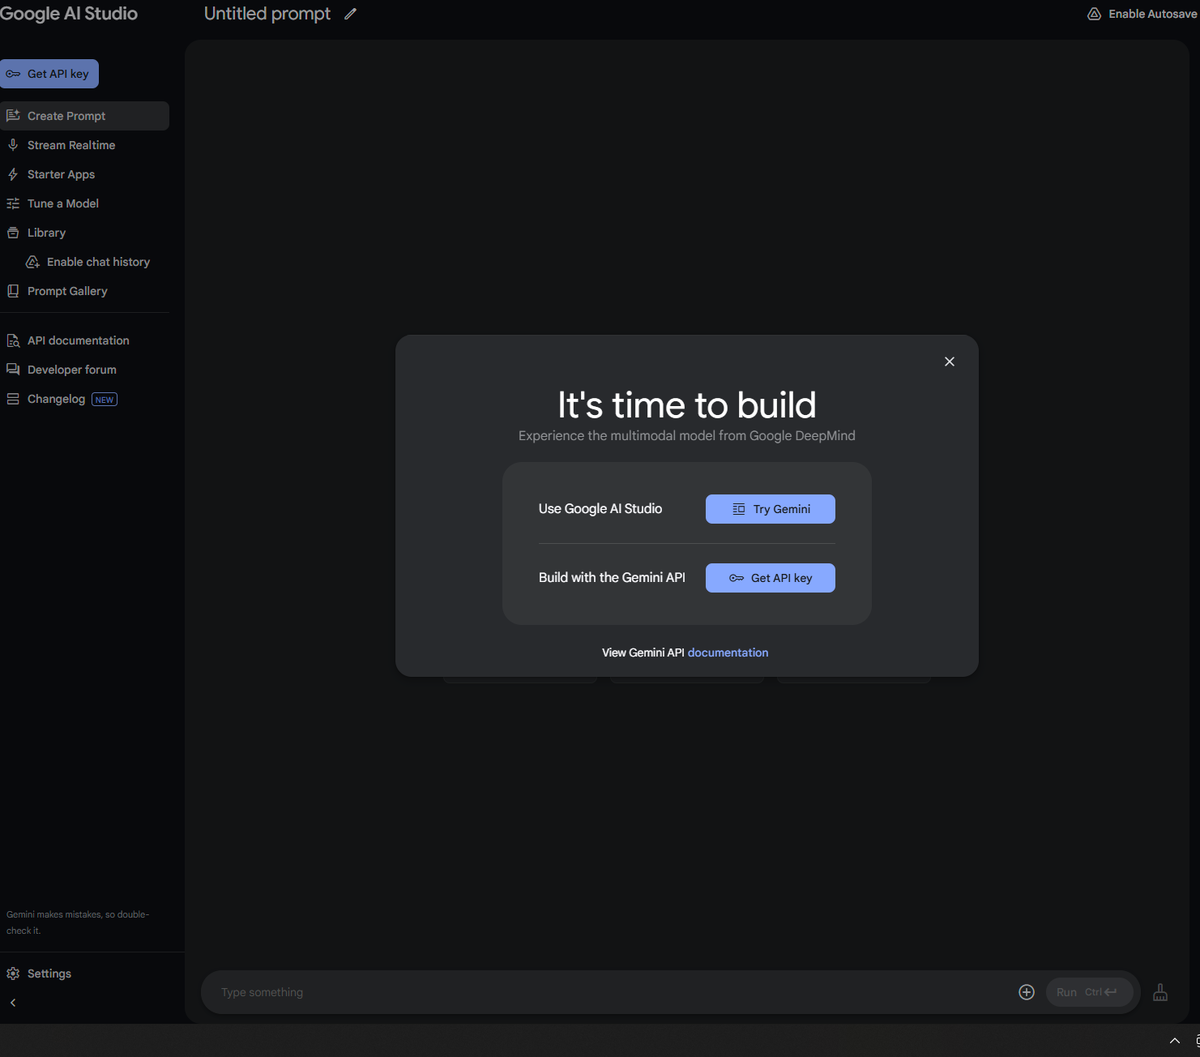Click the API documentation icon
Screen dimensions: 1200x1057
tap(13, 340)
